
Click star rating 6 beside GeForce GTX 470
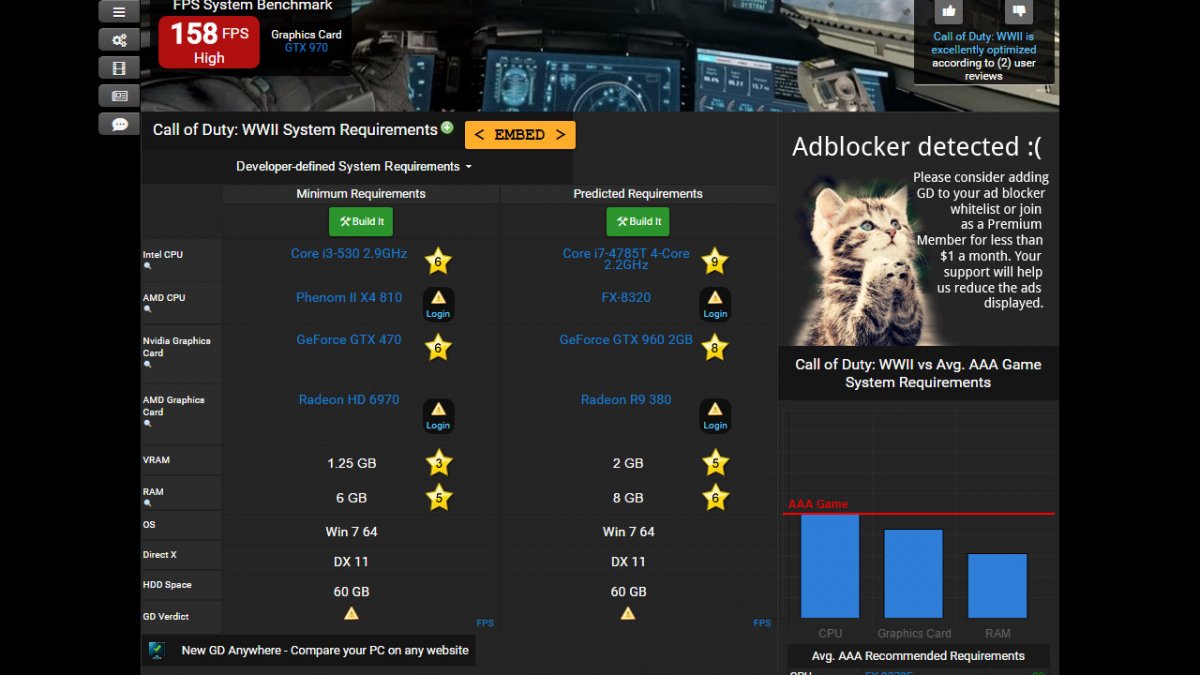coord(438,347)
